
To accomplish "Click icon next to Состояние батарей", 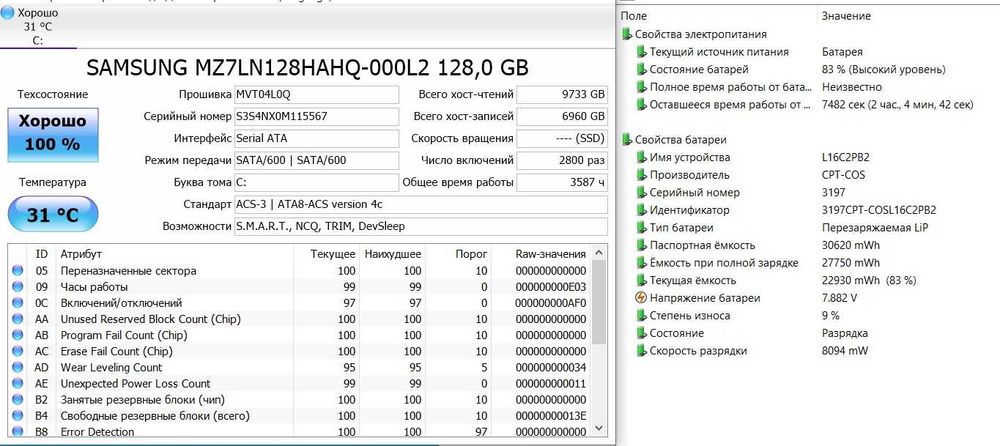I will (642, 70).
